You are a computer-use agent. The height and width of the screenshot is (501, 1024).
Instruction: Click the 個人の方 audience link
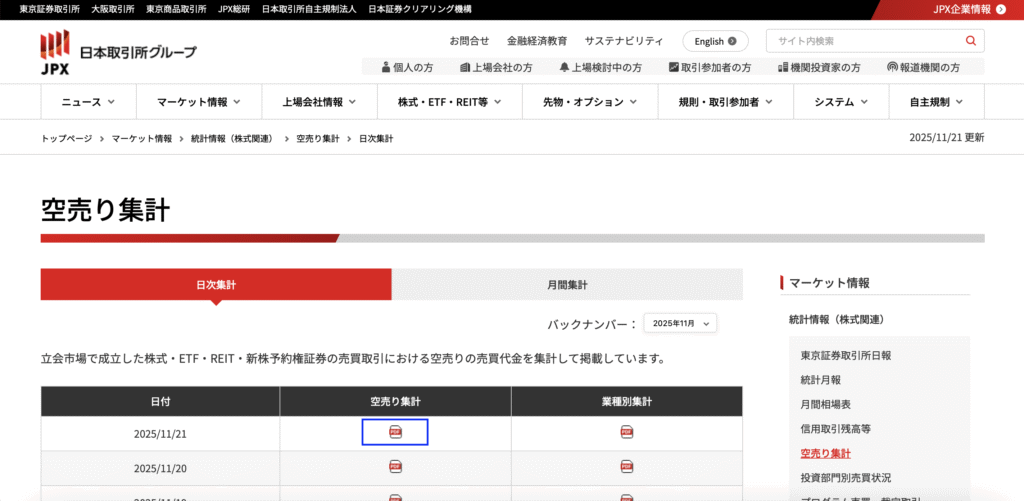click(407, 67)
